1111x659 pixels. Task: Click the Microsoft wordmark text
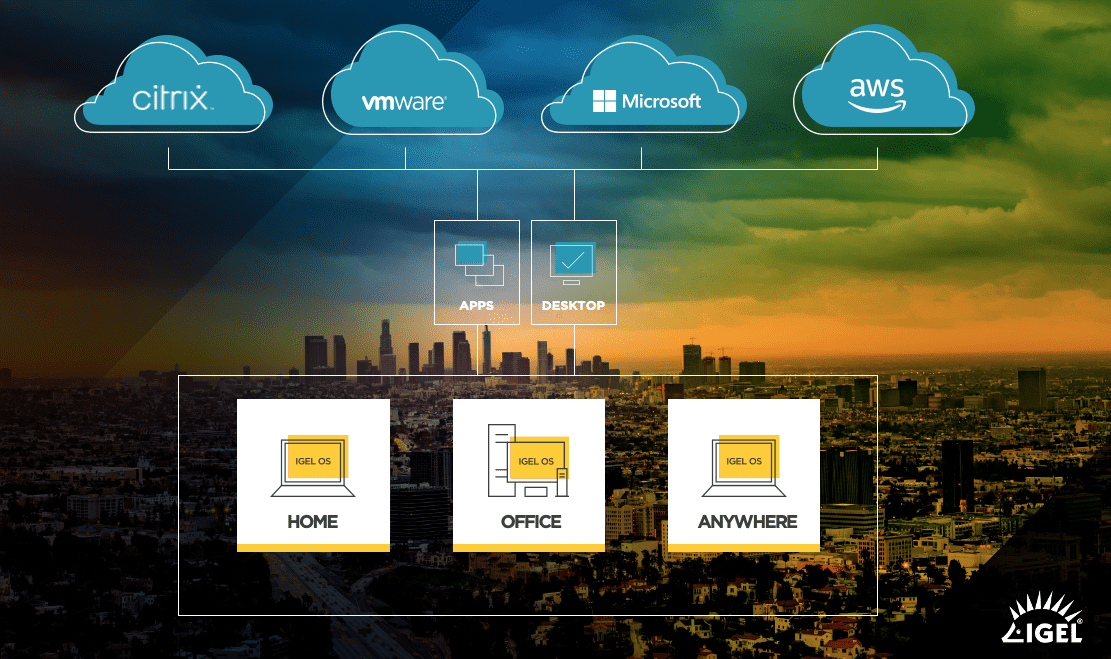(x=662, y=101)
